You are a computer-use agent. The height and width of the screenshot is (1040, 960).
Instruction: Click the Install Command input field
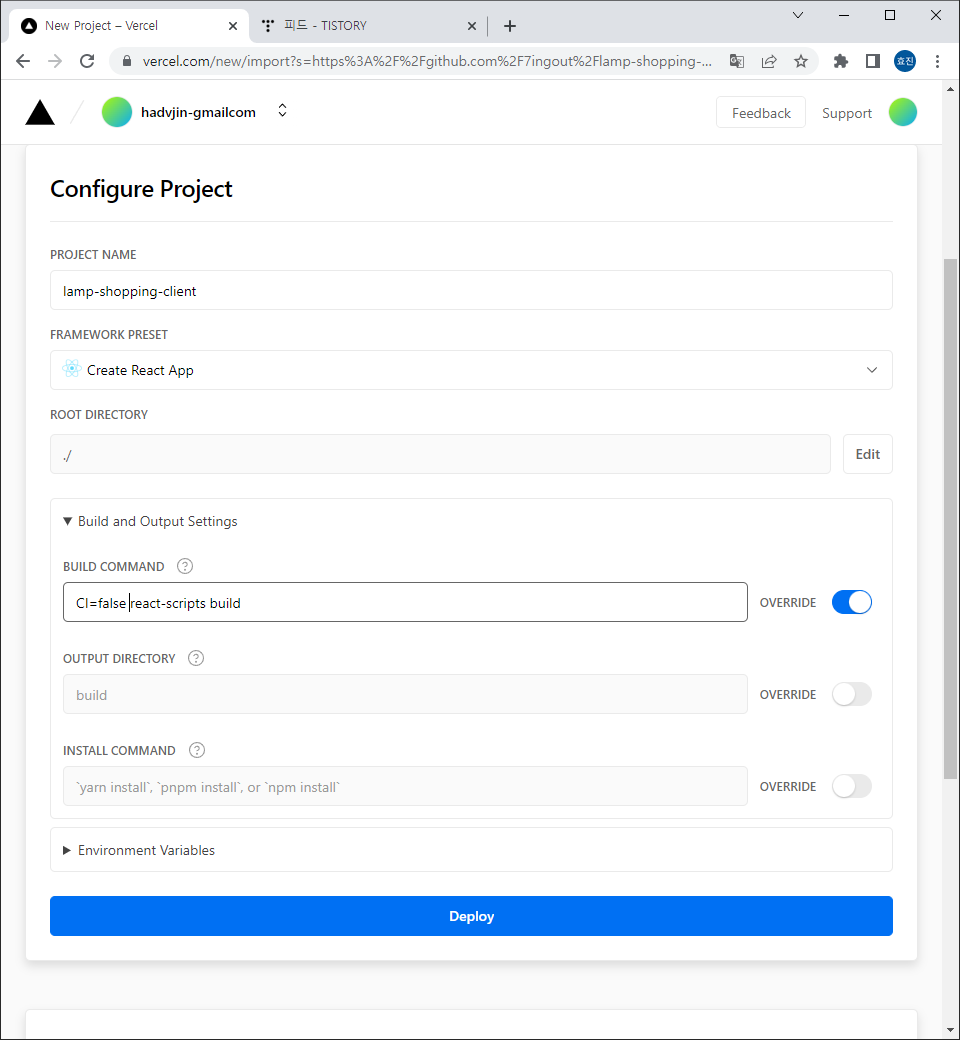coord(405,787)
